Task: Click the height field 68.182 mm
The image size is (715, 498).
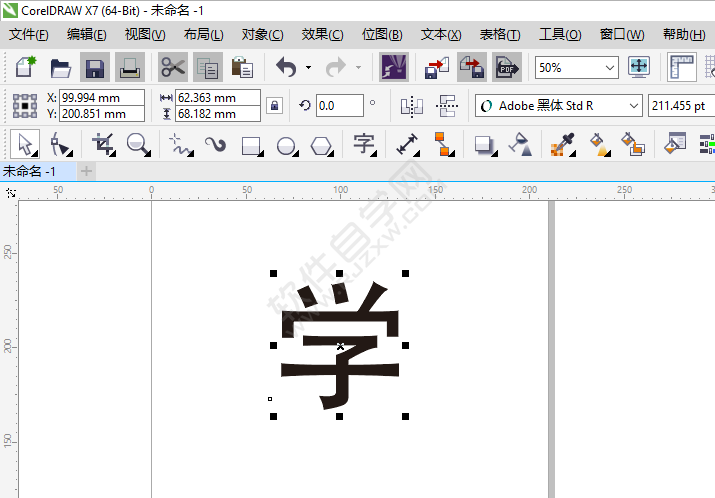Action: click(x=218, y=114)
